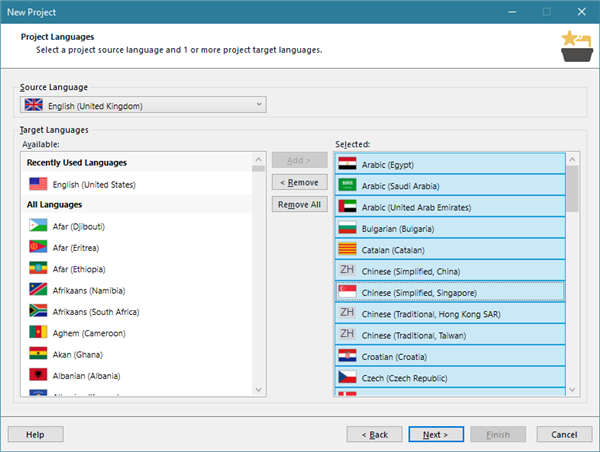Viewport: 600px width, 452px height.
Task: Go back using the Back button
Action: pos(374,434)
